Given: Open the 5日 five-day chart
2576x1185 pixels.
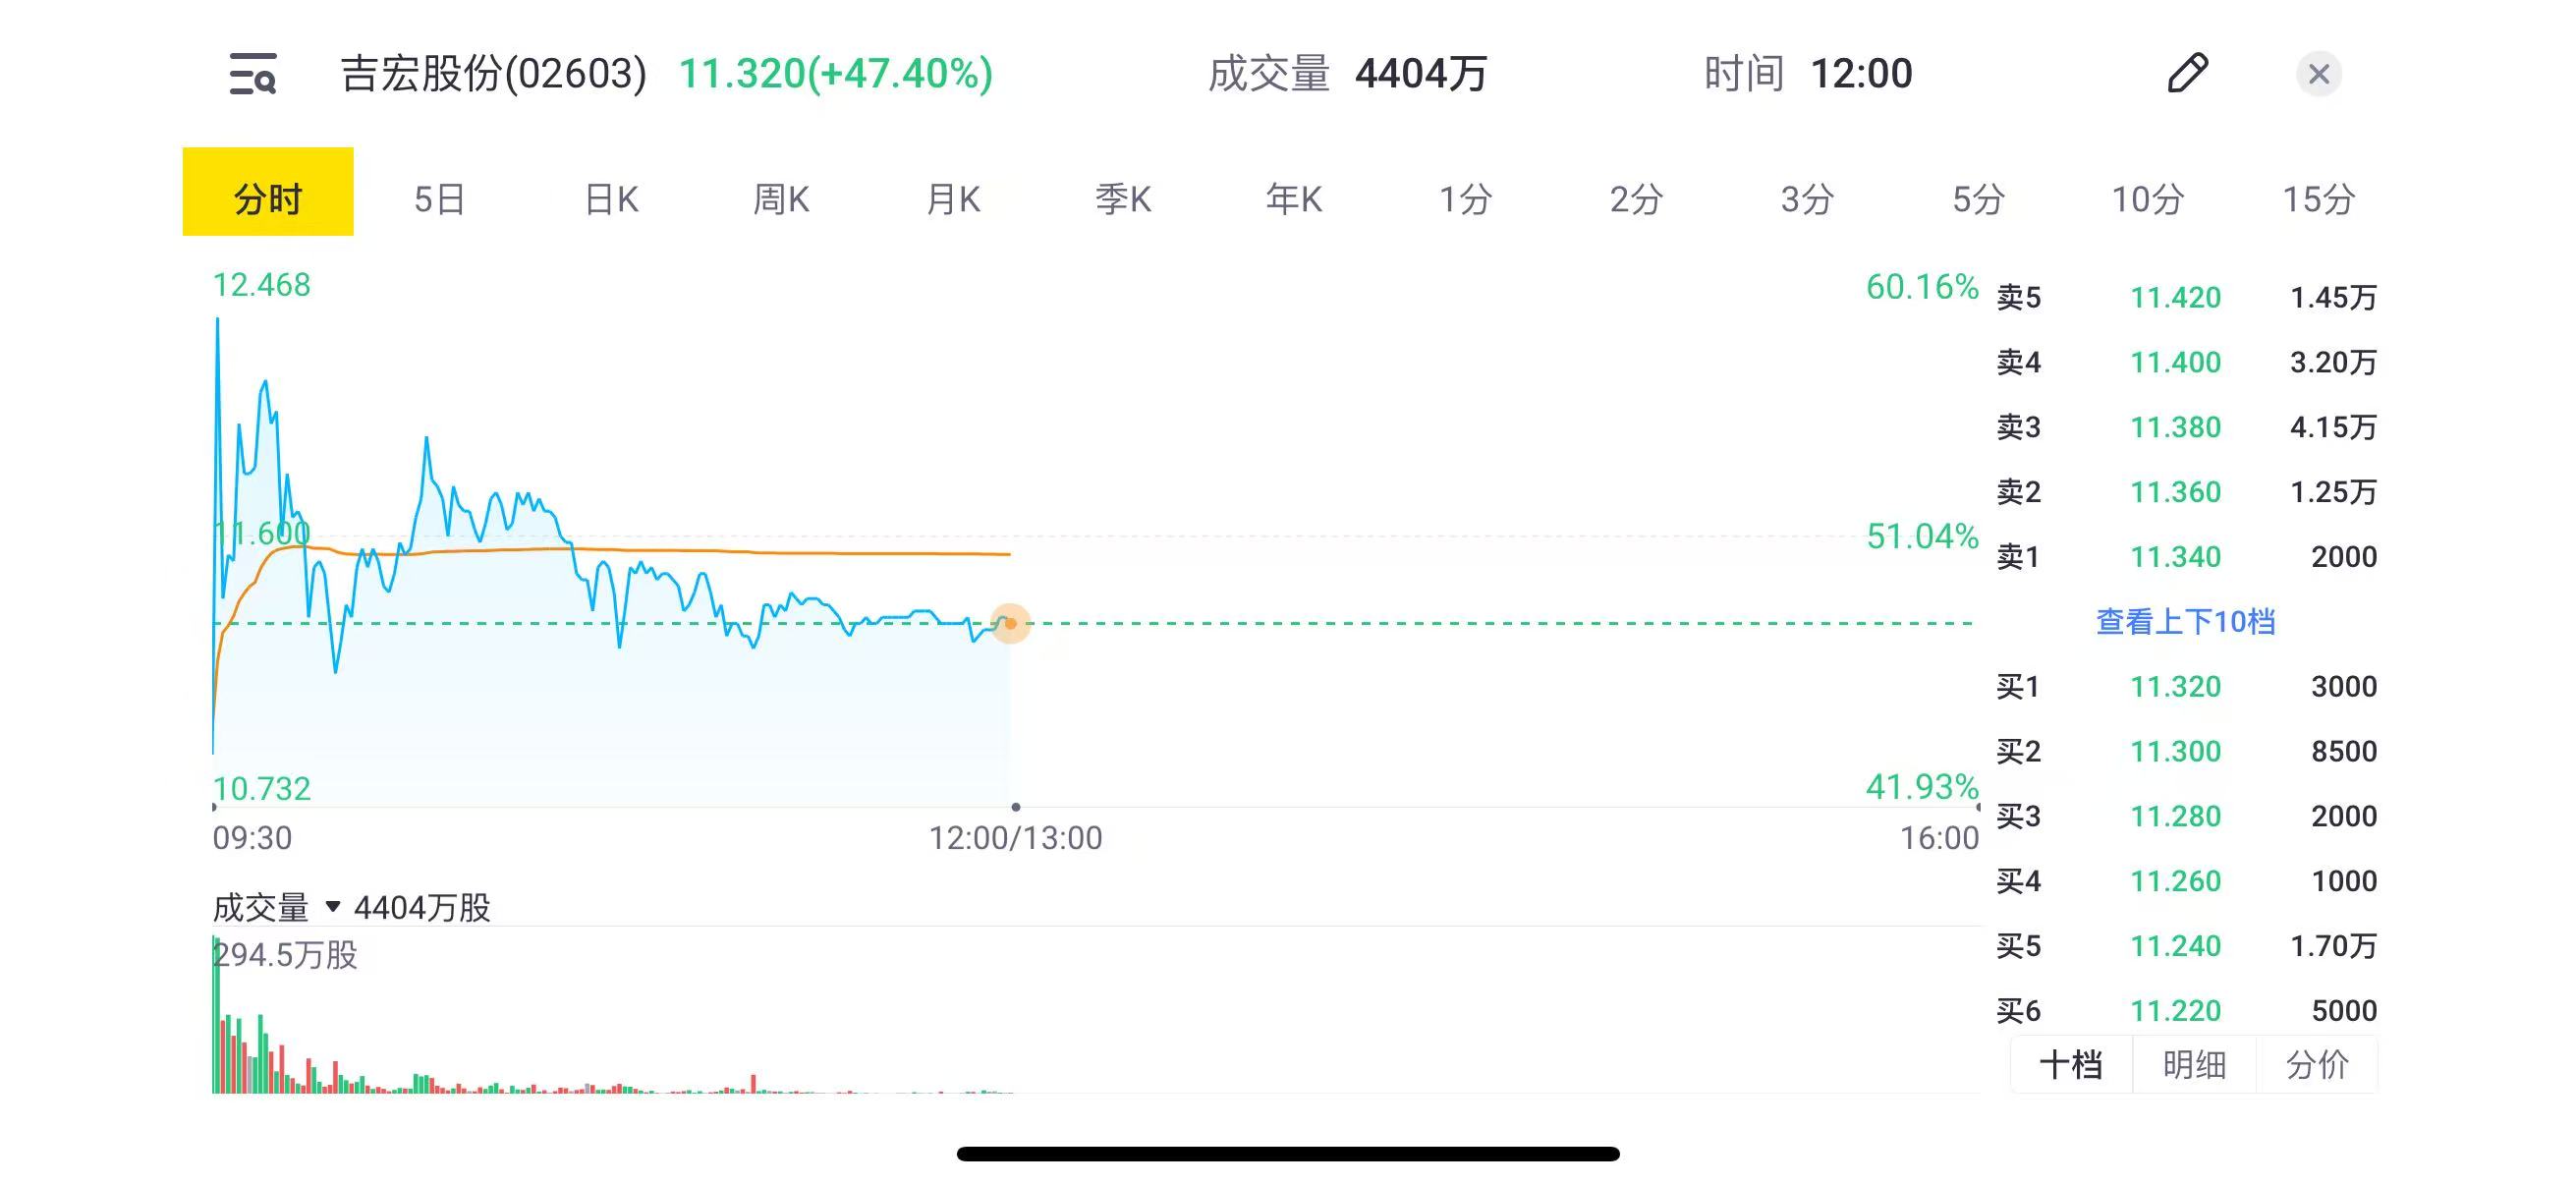Looking at the screenshot, I should 438,199.
